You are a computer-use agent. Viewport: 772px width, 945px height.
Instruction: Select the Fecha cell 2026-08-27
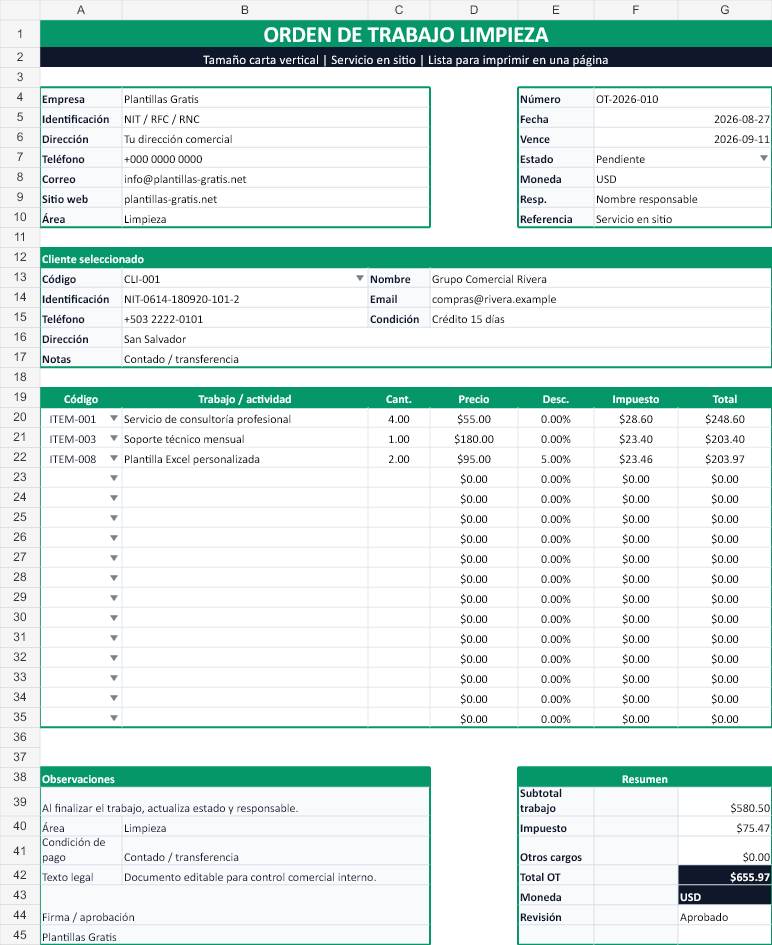[682, 119]
